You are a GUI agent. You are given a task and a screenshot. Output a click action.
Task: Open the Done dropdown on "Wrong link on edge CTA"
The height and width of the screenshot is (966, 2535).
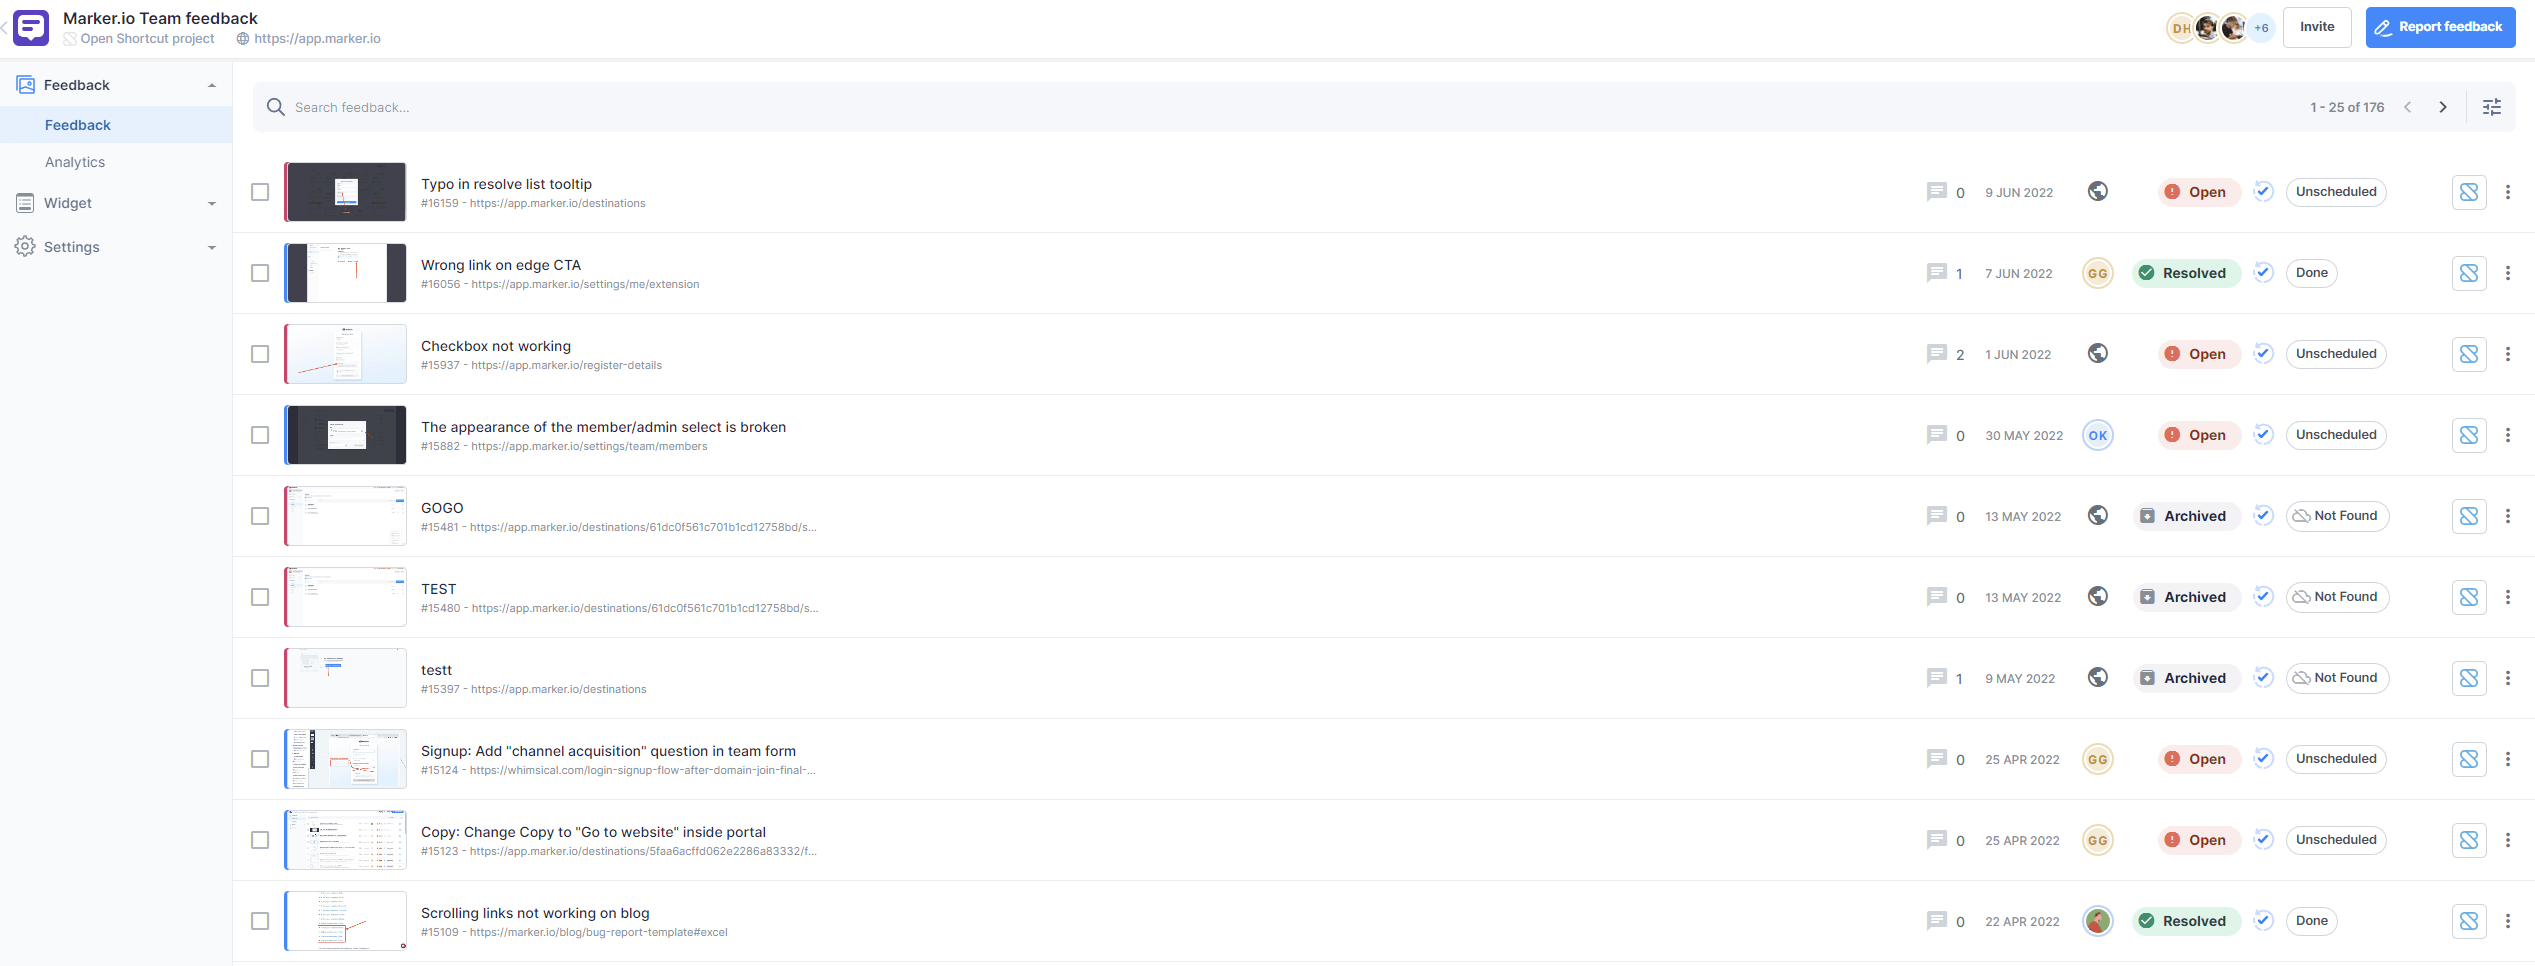tap(2311, 272)
